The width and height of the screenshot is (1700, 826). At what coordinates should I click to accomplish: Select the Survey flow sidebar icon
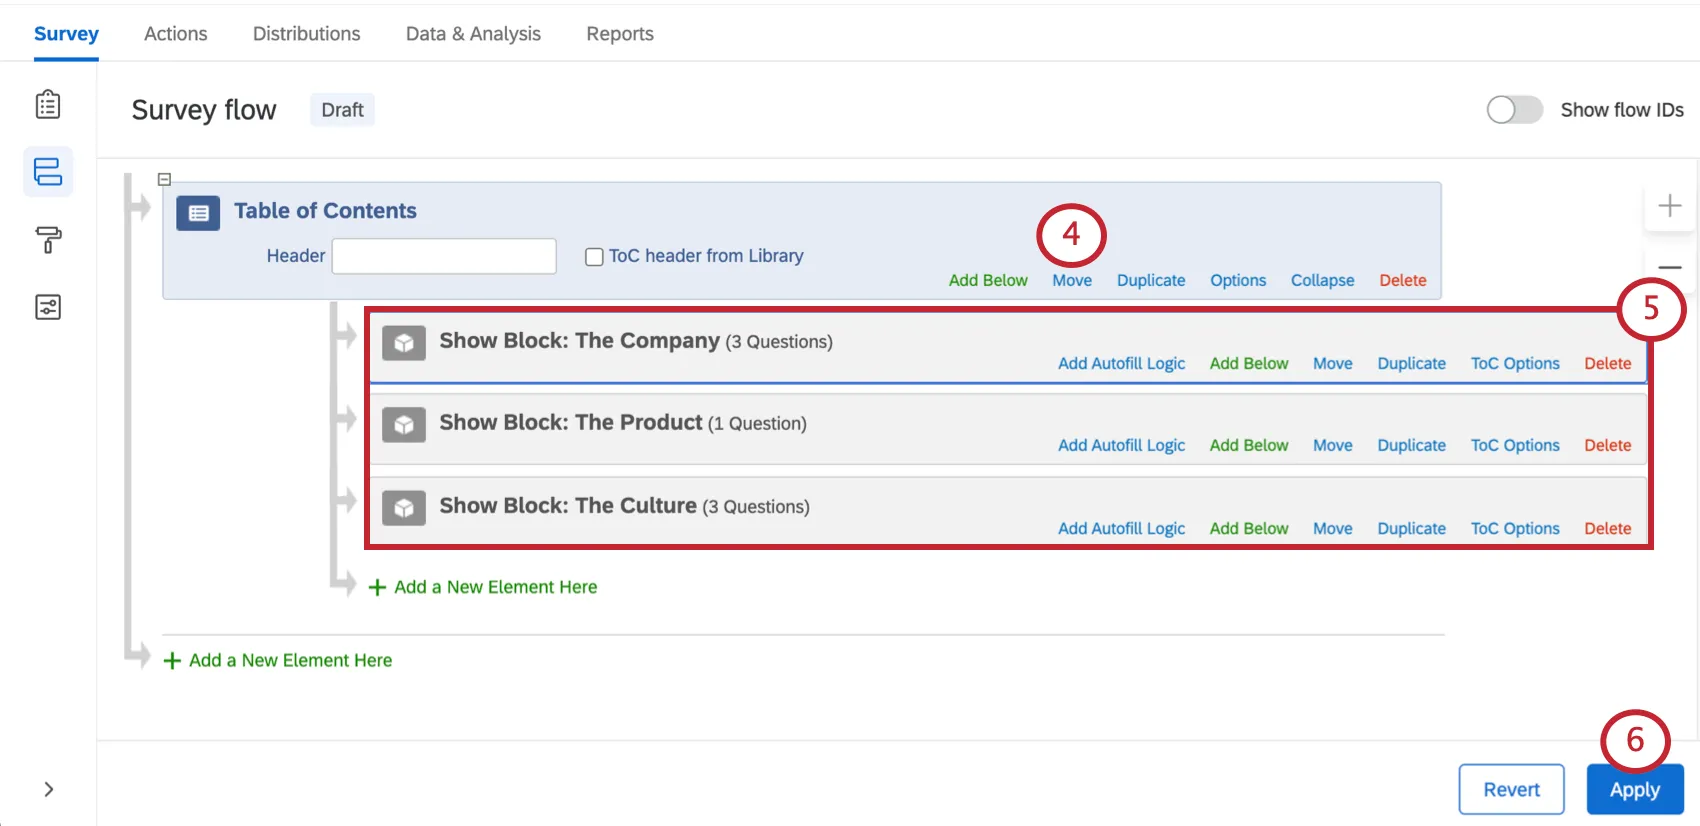point(48,172)
